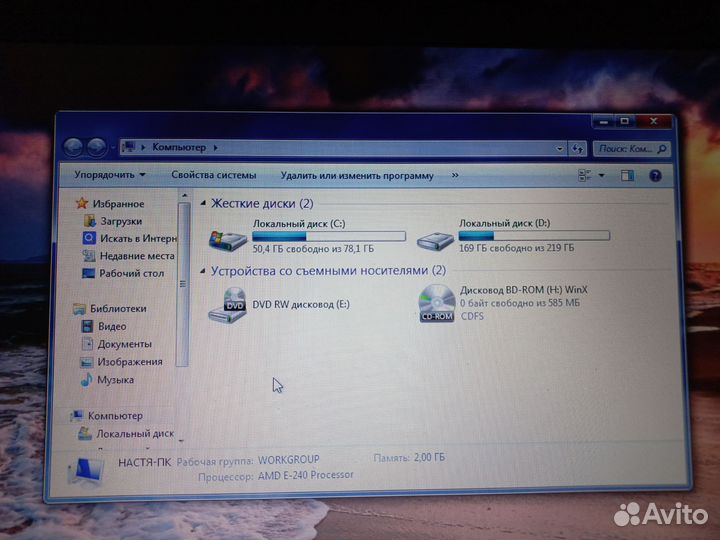Viewport: 720px width, 540px height.
Task: Click Свойства системы in toolbar
Action: [x=214, y=175]
